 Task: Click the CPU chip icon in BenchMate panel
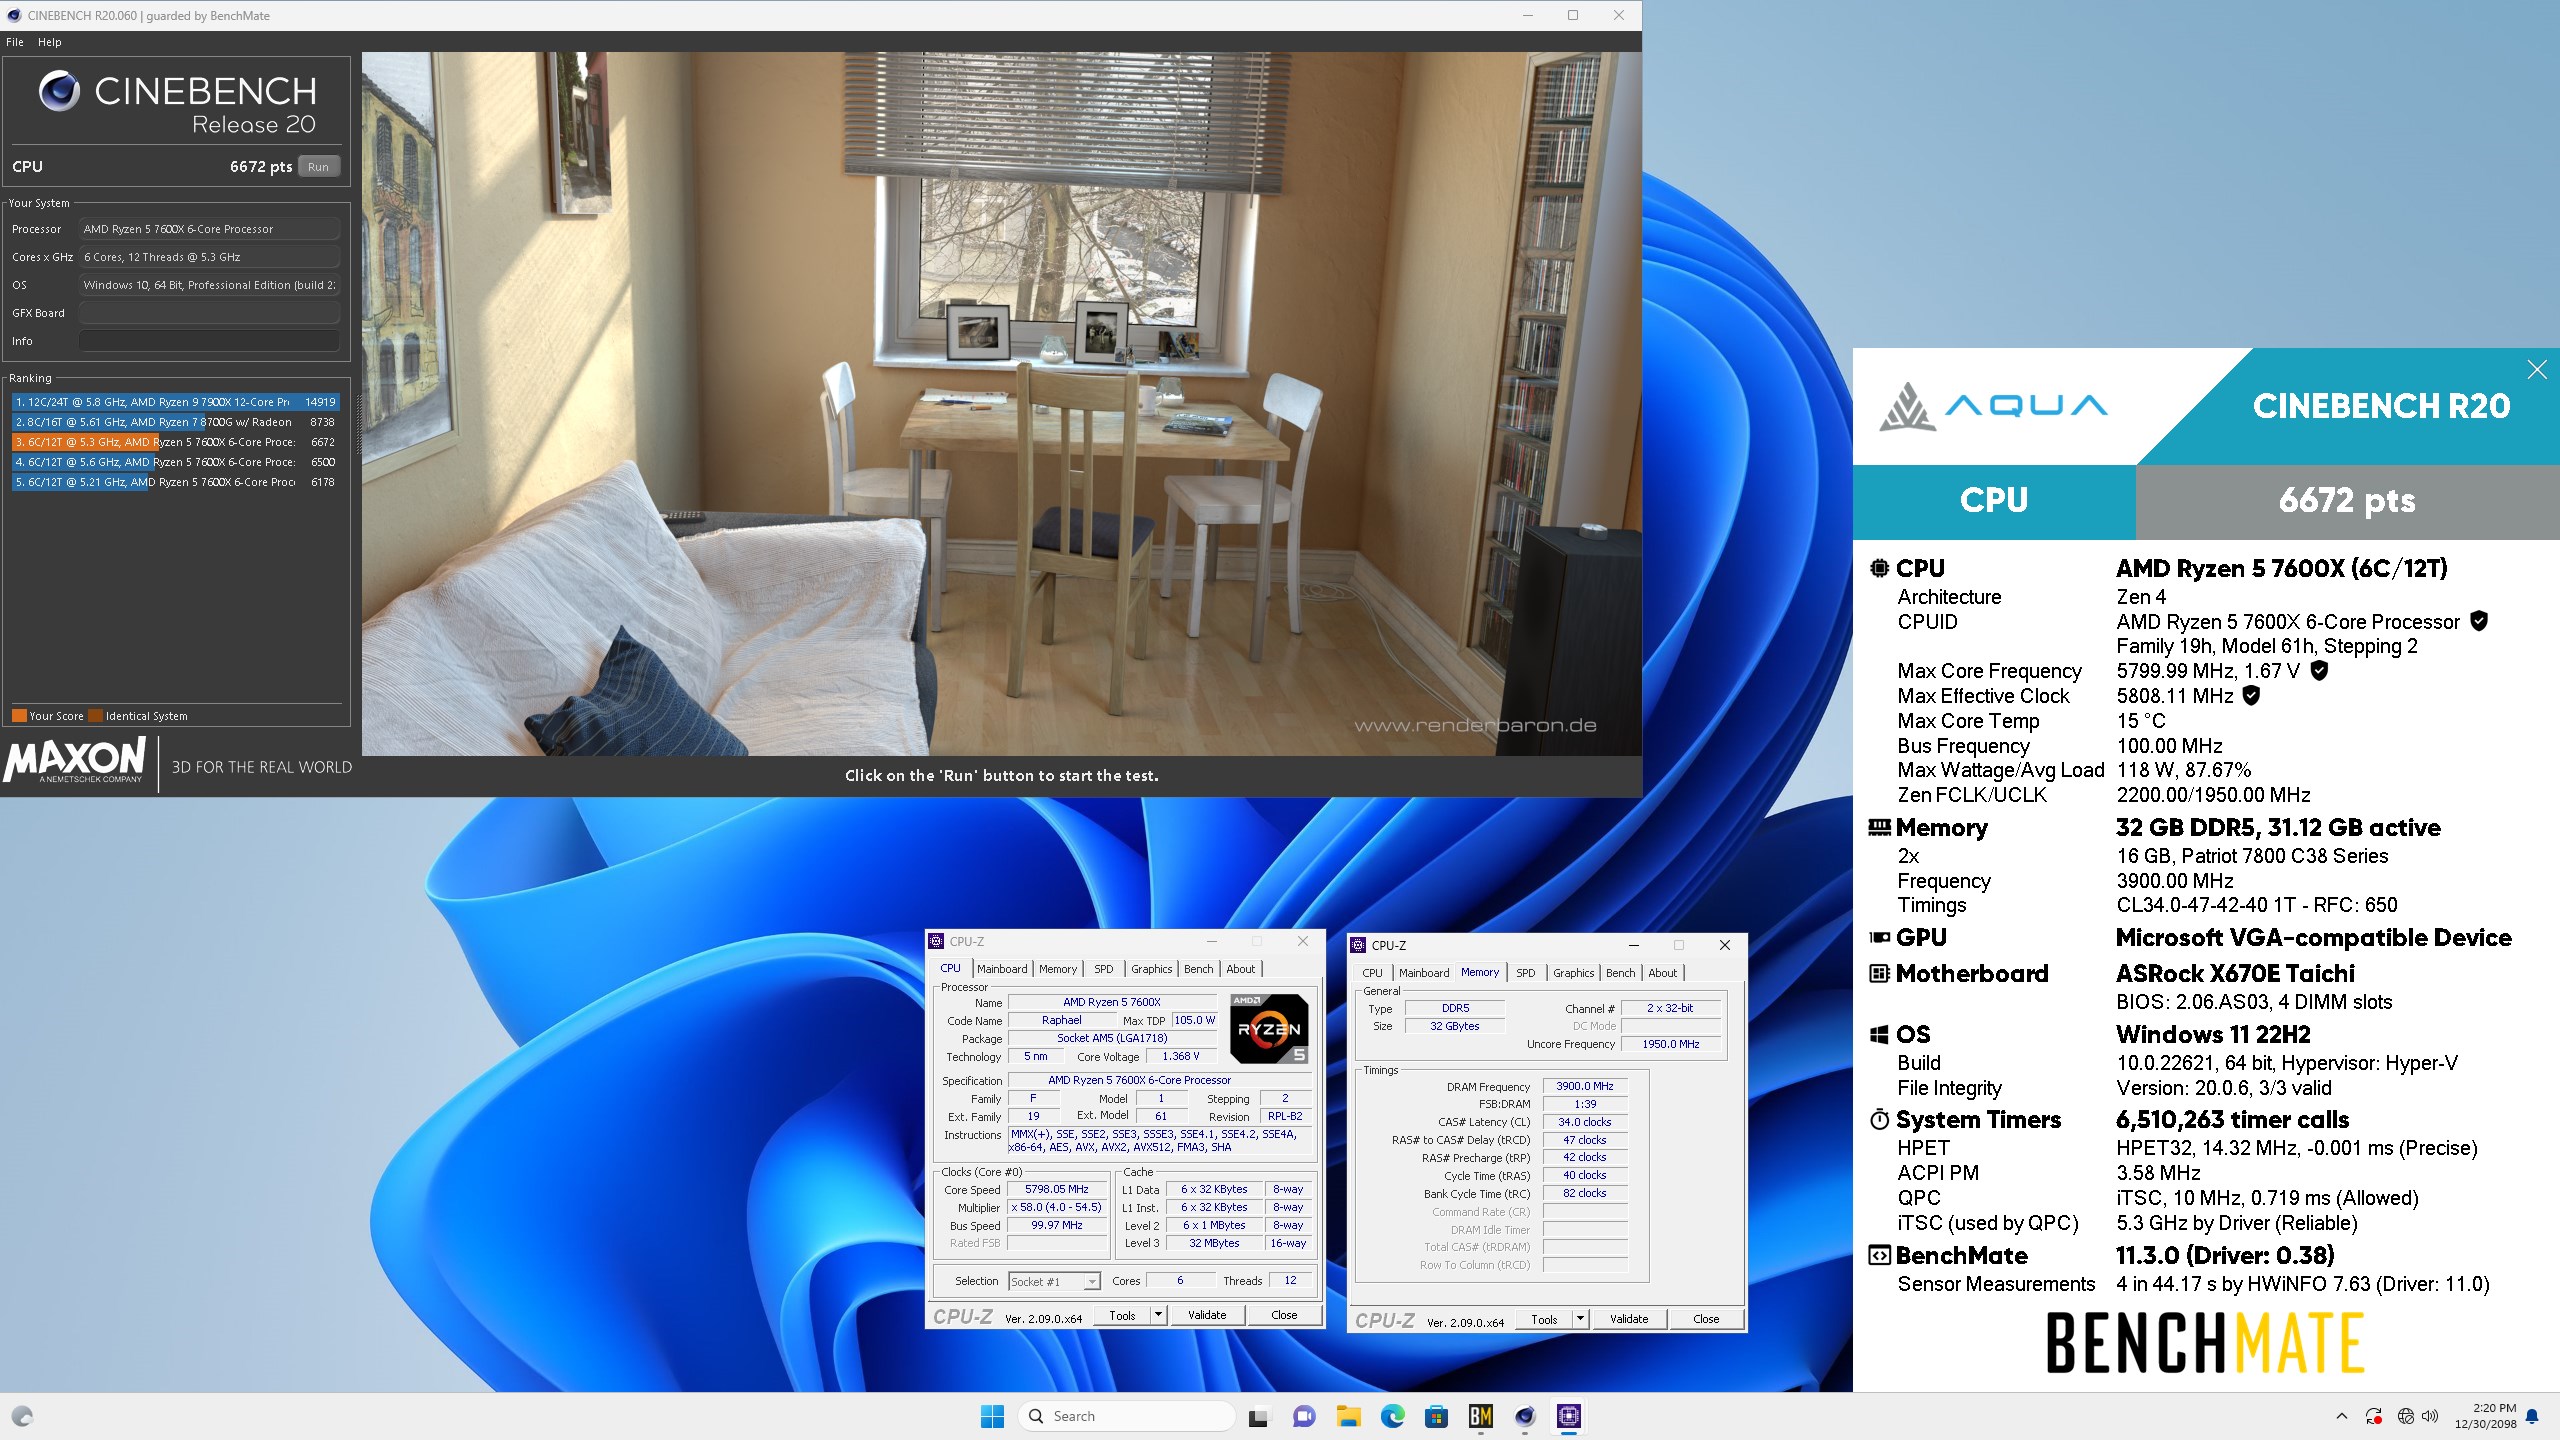pos(1879,568)
